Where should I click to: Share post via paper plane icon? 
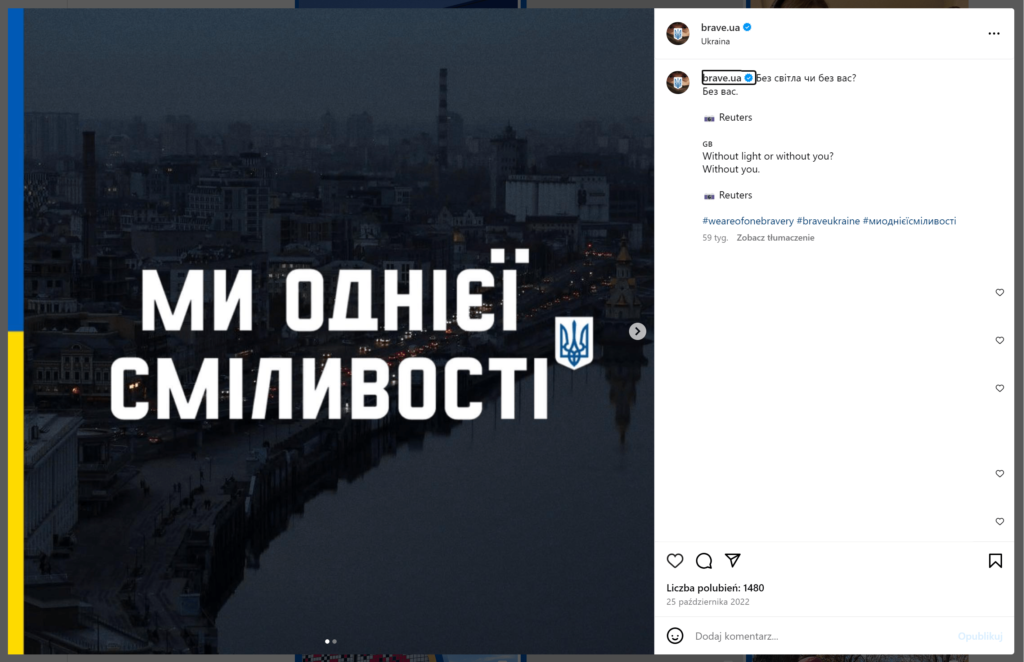tap(733, 560)
